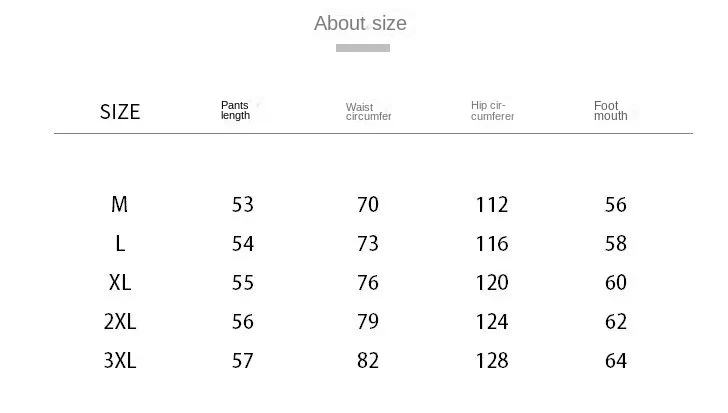Click the gray underline below About size
Viewport: 728px width, 413px height.
(x=362, y=48)
